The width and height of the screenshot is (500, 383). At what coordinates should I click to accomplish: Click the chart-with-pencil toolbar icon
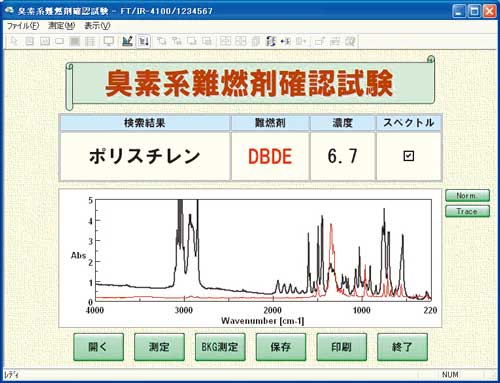click(x=127, y=41)
